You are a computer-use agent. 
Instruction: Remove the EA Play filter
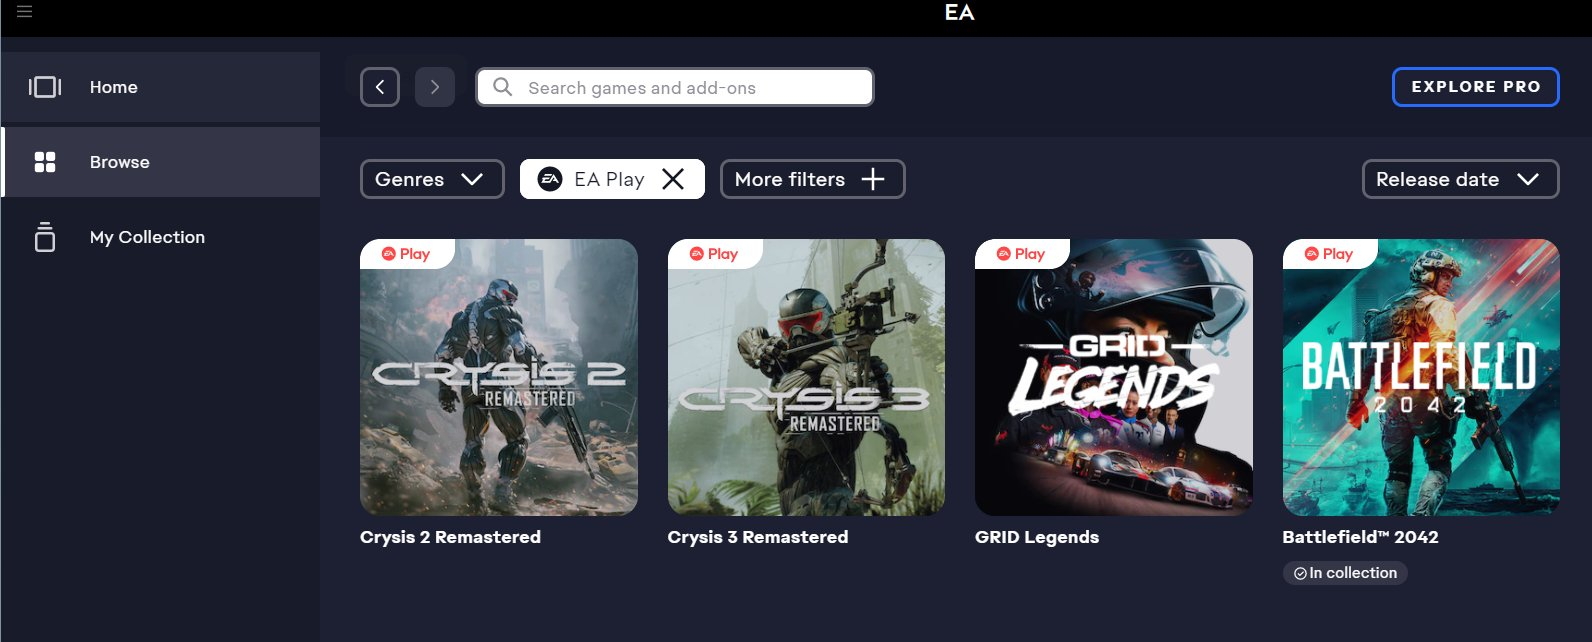(674, 179)
